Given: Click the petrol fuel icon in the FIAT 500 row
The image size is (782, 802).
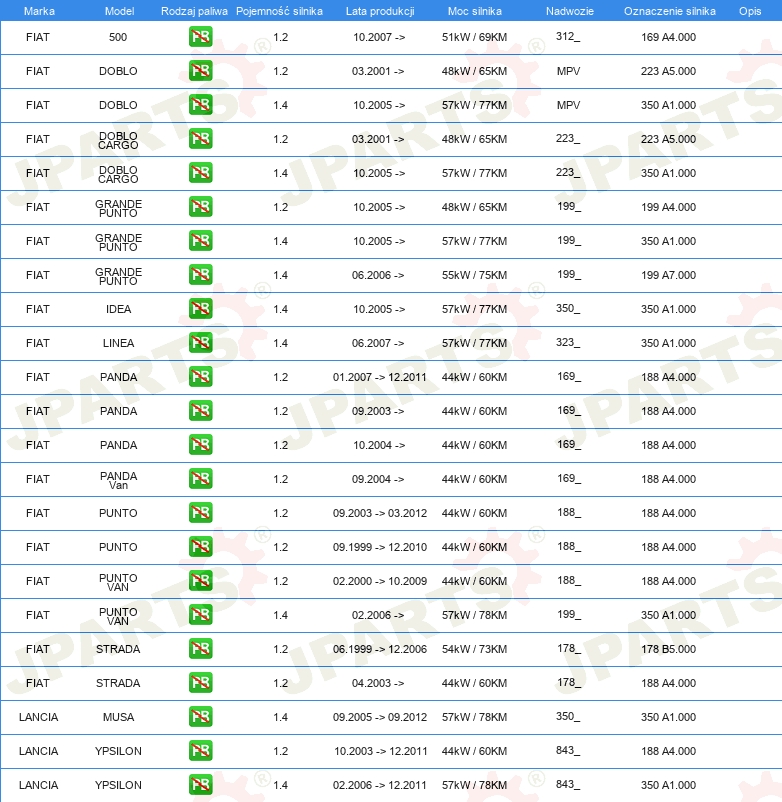Looking at the screenshot, I should (200, 37).
